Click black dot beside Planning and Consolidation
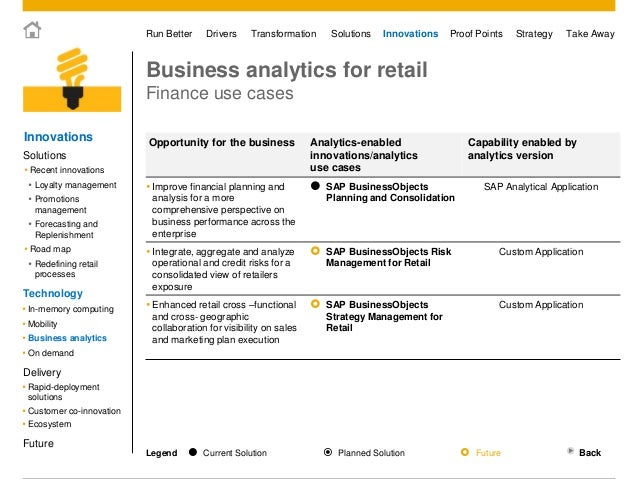638x479 pixels. [315, 186]
